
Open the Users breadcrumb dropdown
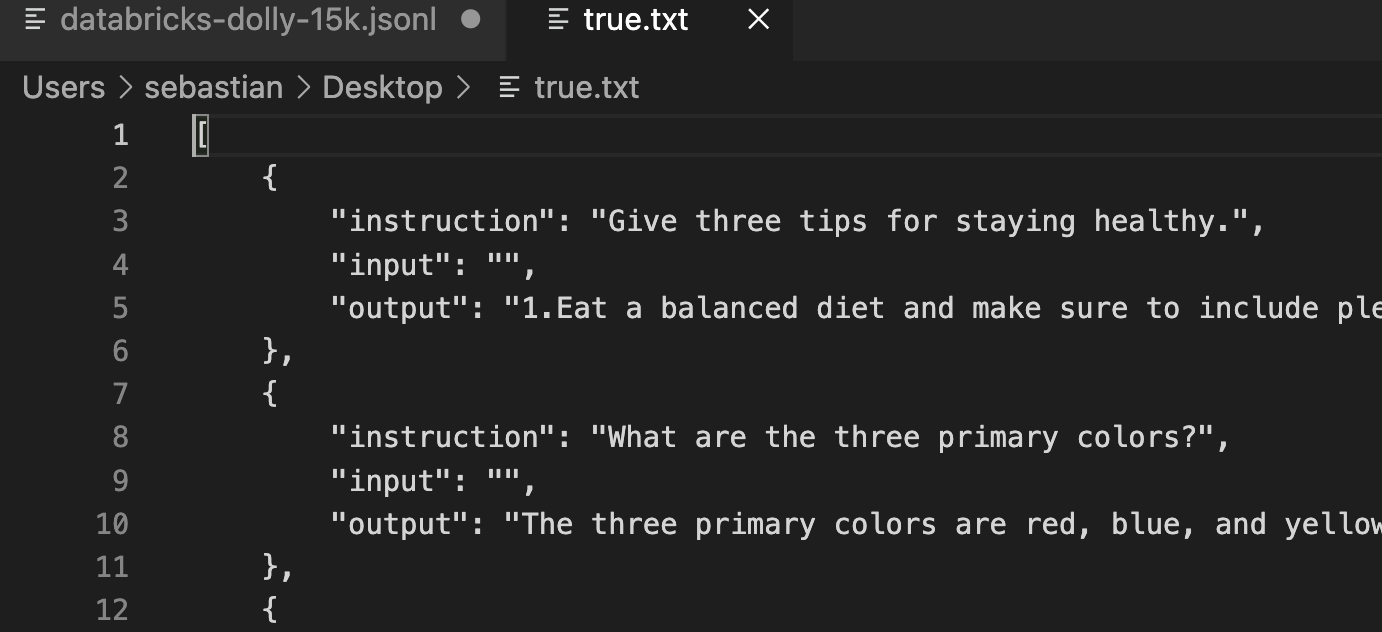(x=63, y=87)
